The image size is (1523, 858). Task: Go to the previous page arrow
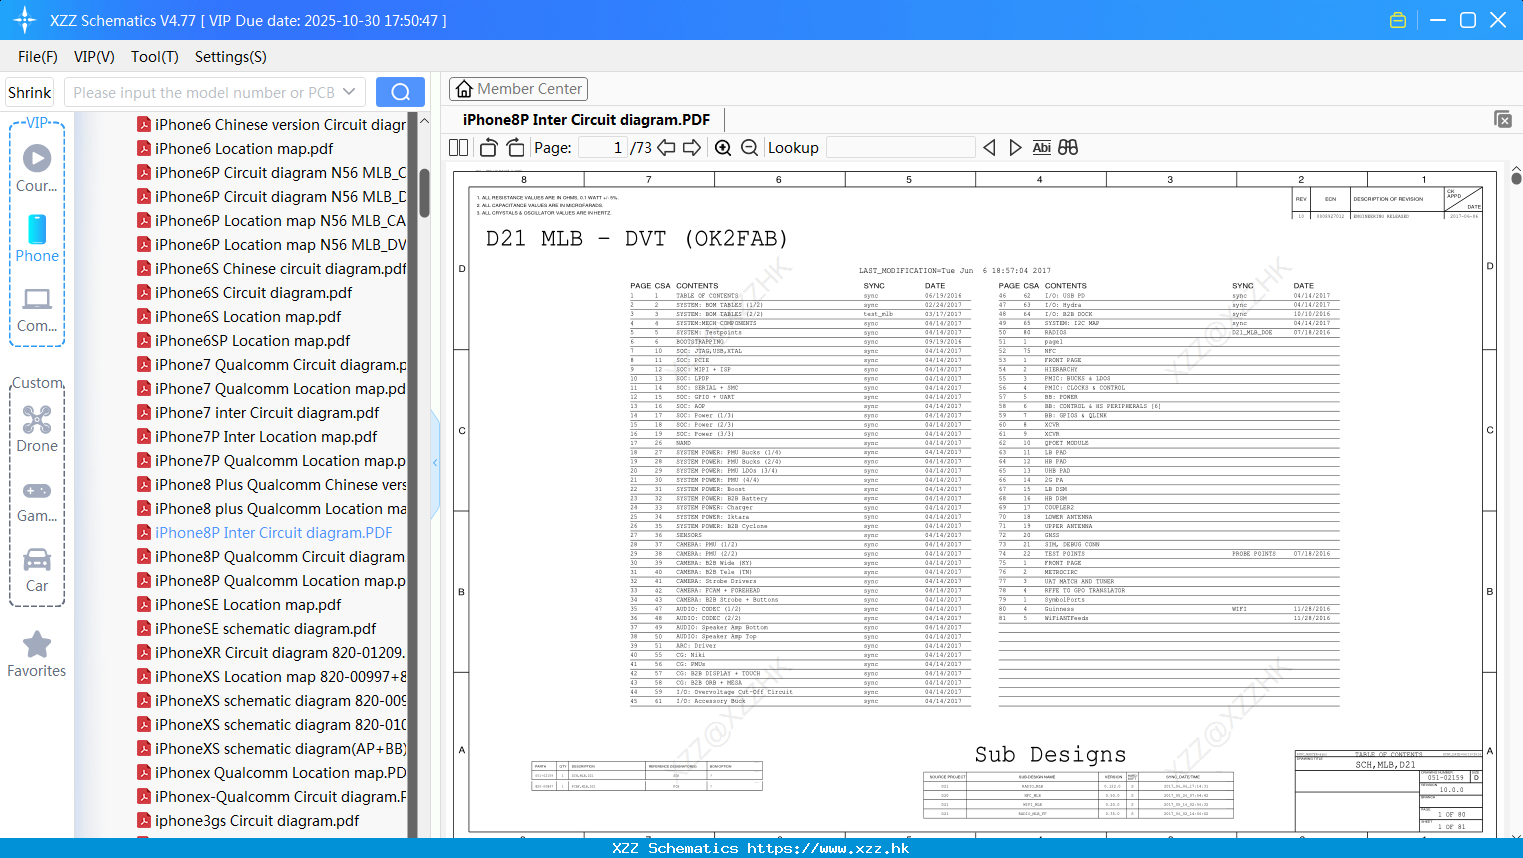(666, 148)
